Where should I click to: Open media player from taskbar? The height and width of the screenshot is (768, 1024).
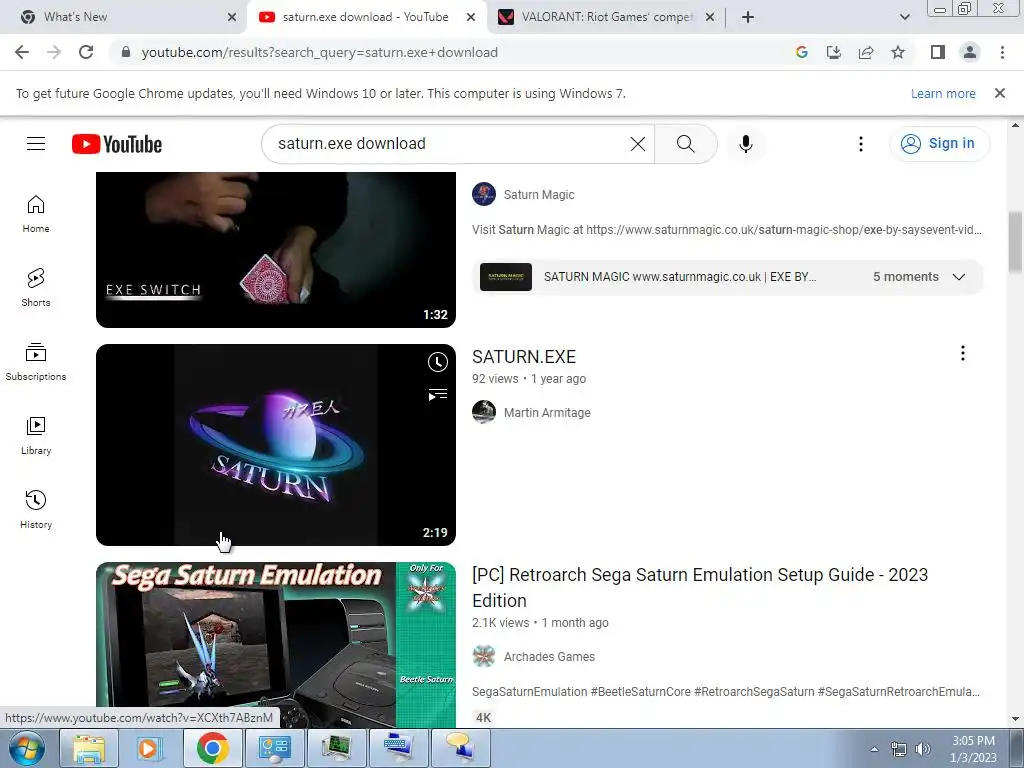click(150, 748)
